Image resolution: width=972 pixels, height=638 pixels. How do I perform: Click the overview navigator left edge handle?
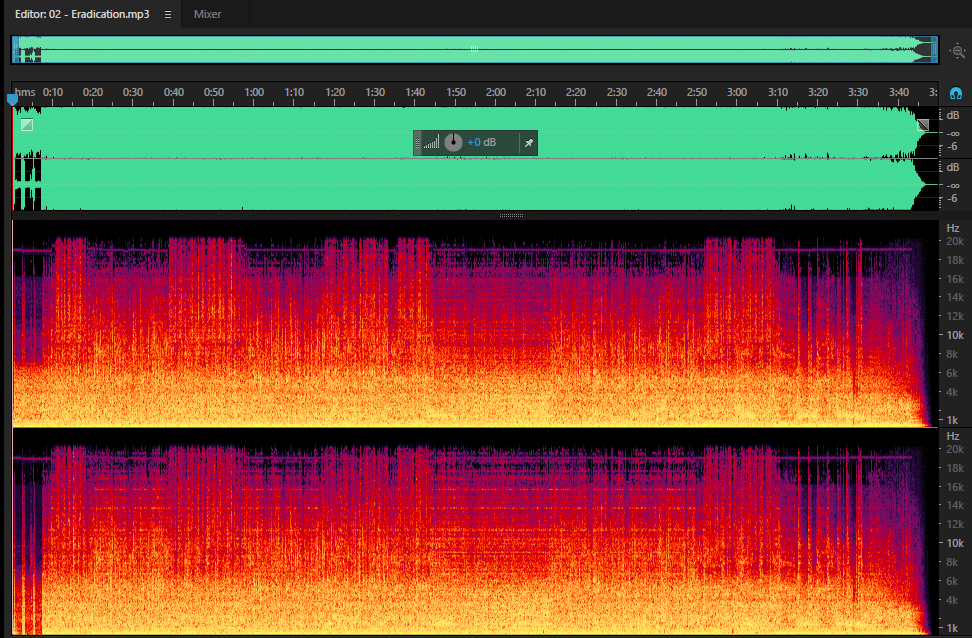click(15, 50)
